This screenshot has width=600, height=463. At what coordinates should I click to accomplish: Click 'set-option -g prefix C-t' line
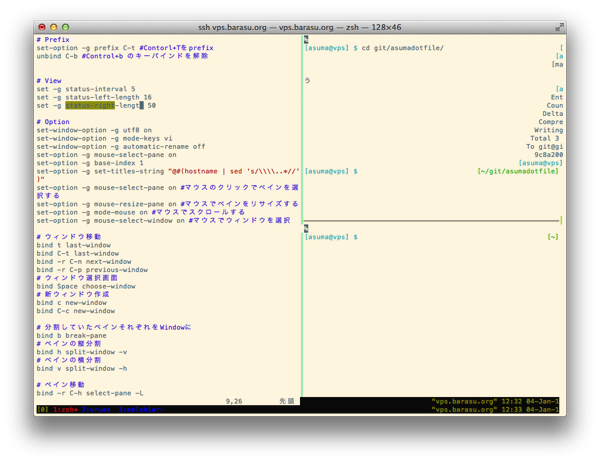click(125, 48)
